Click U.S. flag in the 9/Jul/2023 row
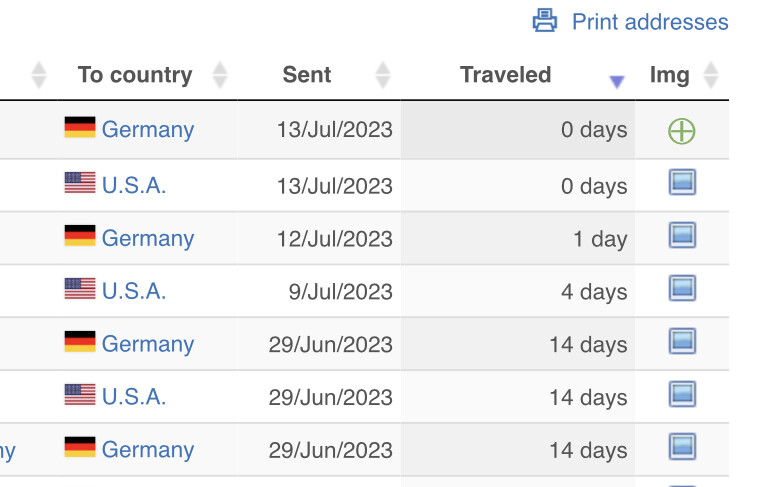Image resolution: width=763 pixels, height=487 pixels. click(80, 290)
